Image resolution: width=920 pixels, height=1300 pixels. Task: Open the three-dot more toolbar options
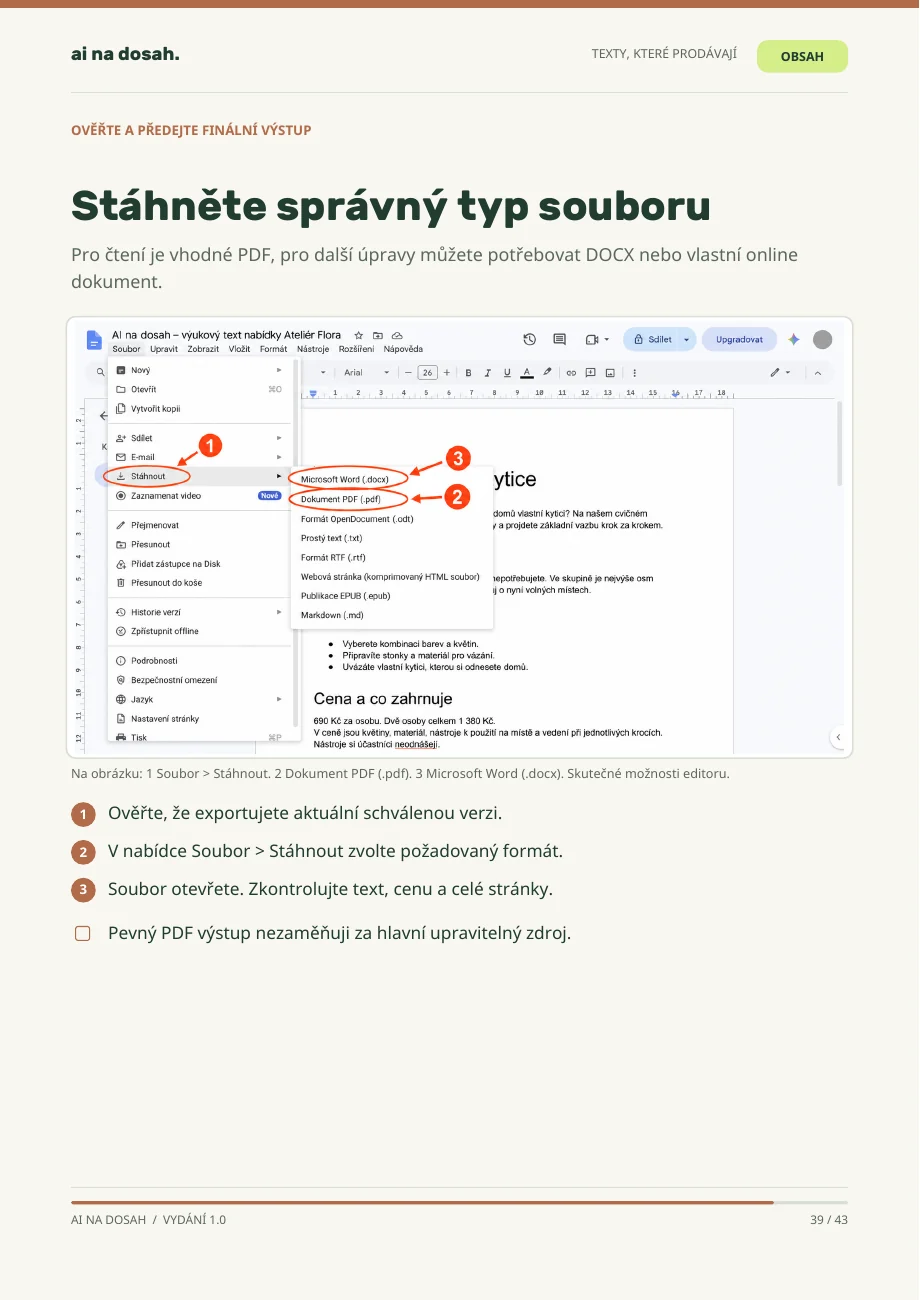pos(635,372)
